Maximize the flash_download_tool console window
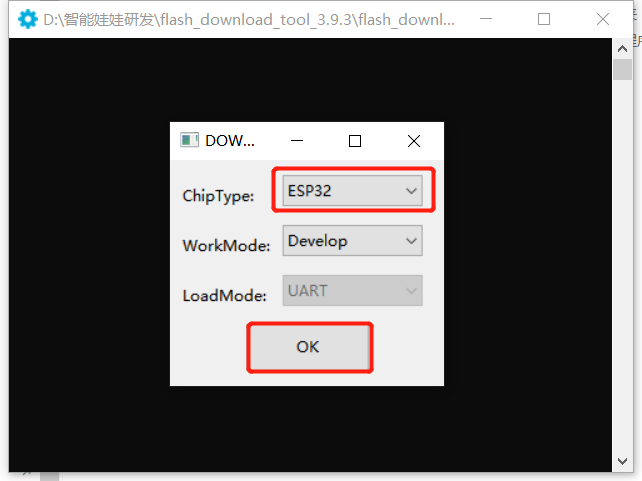This screenshot has width=642, height=481. click(544, 19)
